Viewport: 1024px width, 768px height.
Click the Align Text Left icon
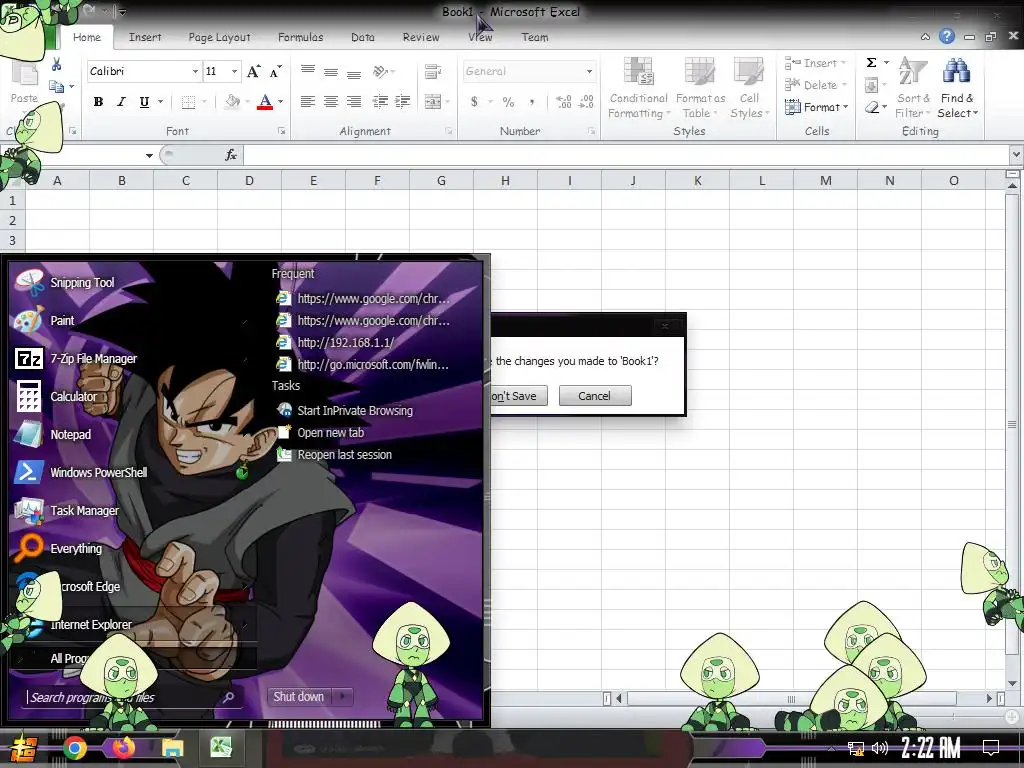(x=308, y=101)
